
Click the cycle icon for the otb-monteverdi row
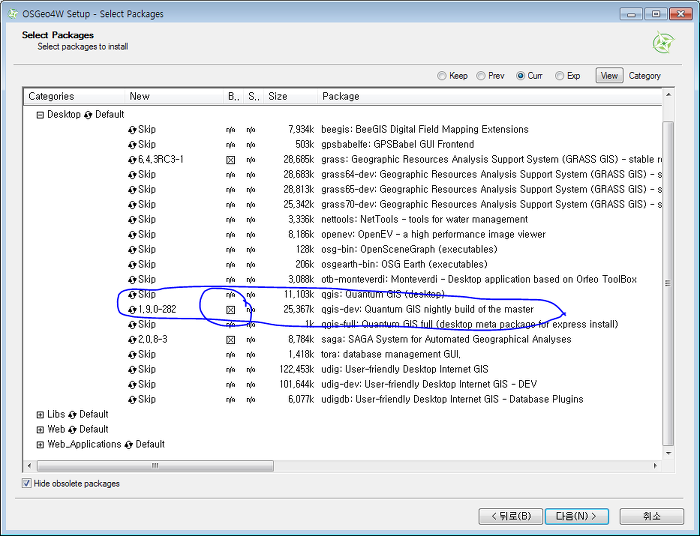[x=132, y=280]
